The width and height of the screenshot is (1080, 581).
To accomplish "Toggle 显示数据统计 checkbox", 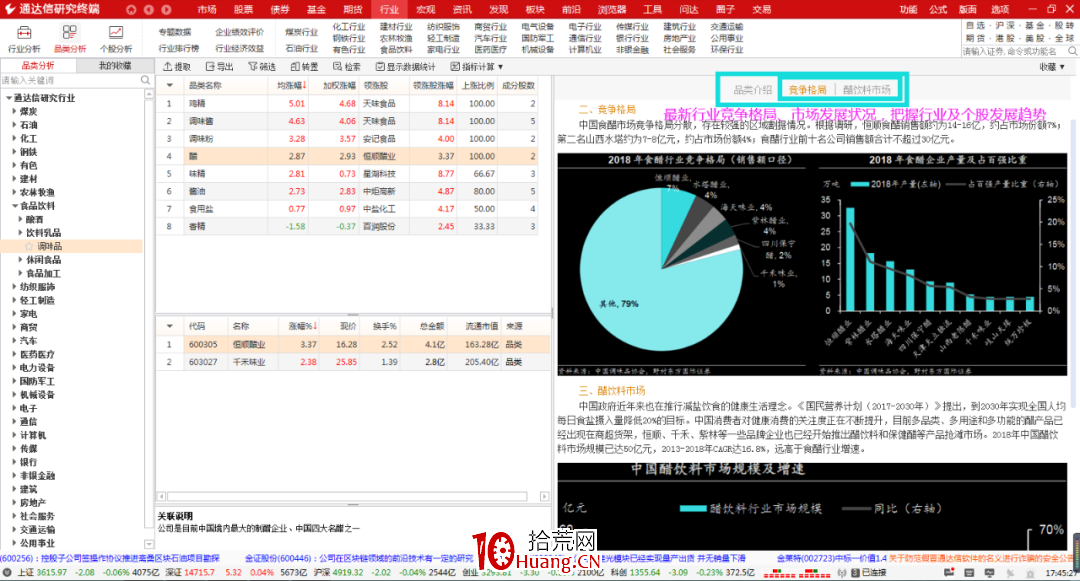I will pyautogui.click(x=380, y=67).
